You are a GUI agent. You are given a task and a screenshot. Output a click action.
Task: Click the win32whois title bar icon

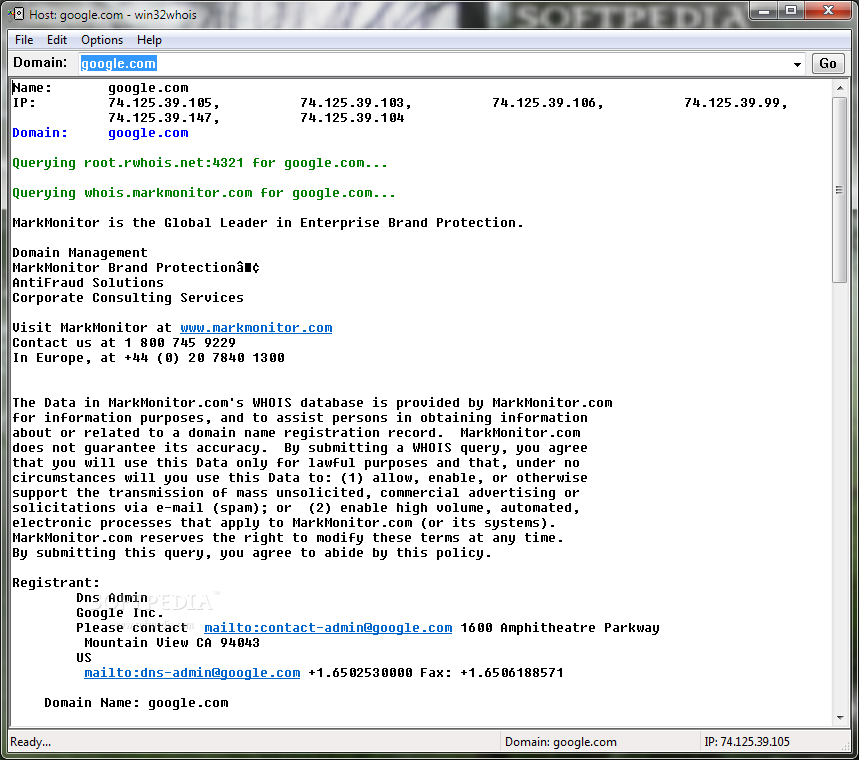pyautogui.click(x=17, y=14)
